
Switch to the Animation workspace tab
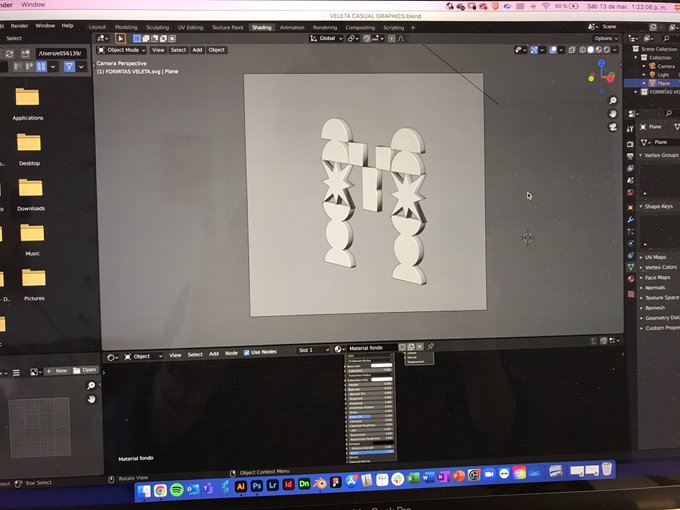(292, 27)
